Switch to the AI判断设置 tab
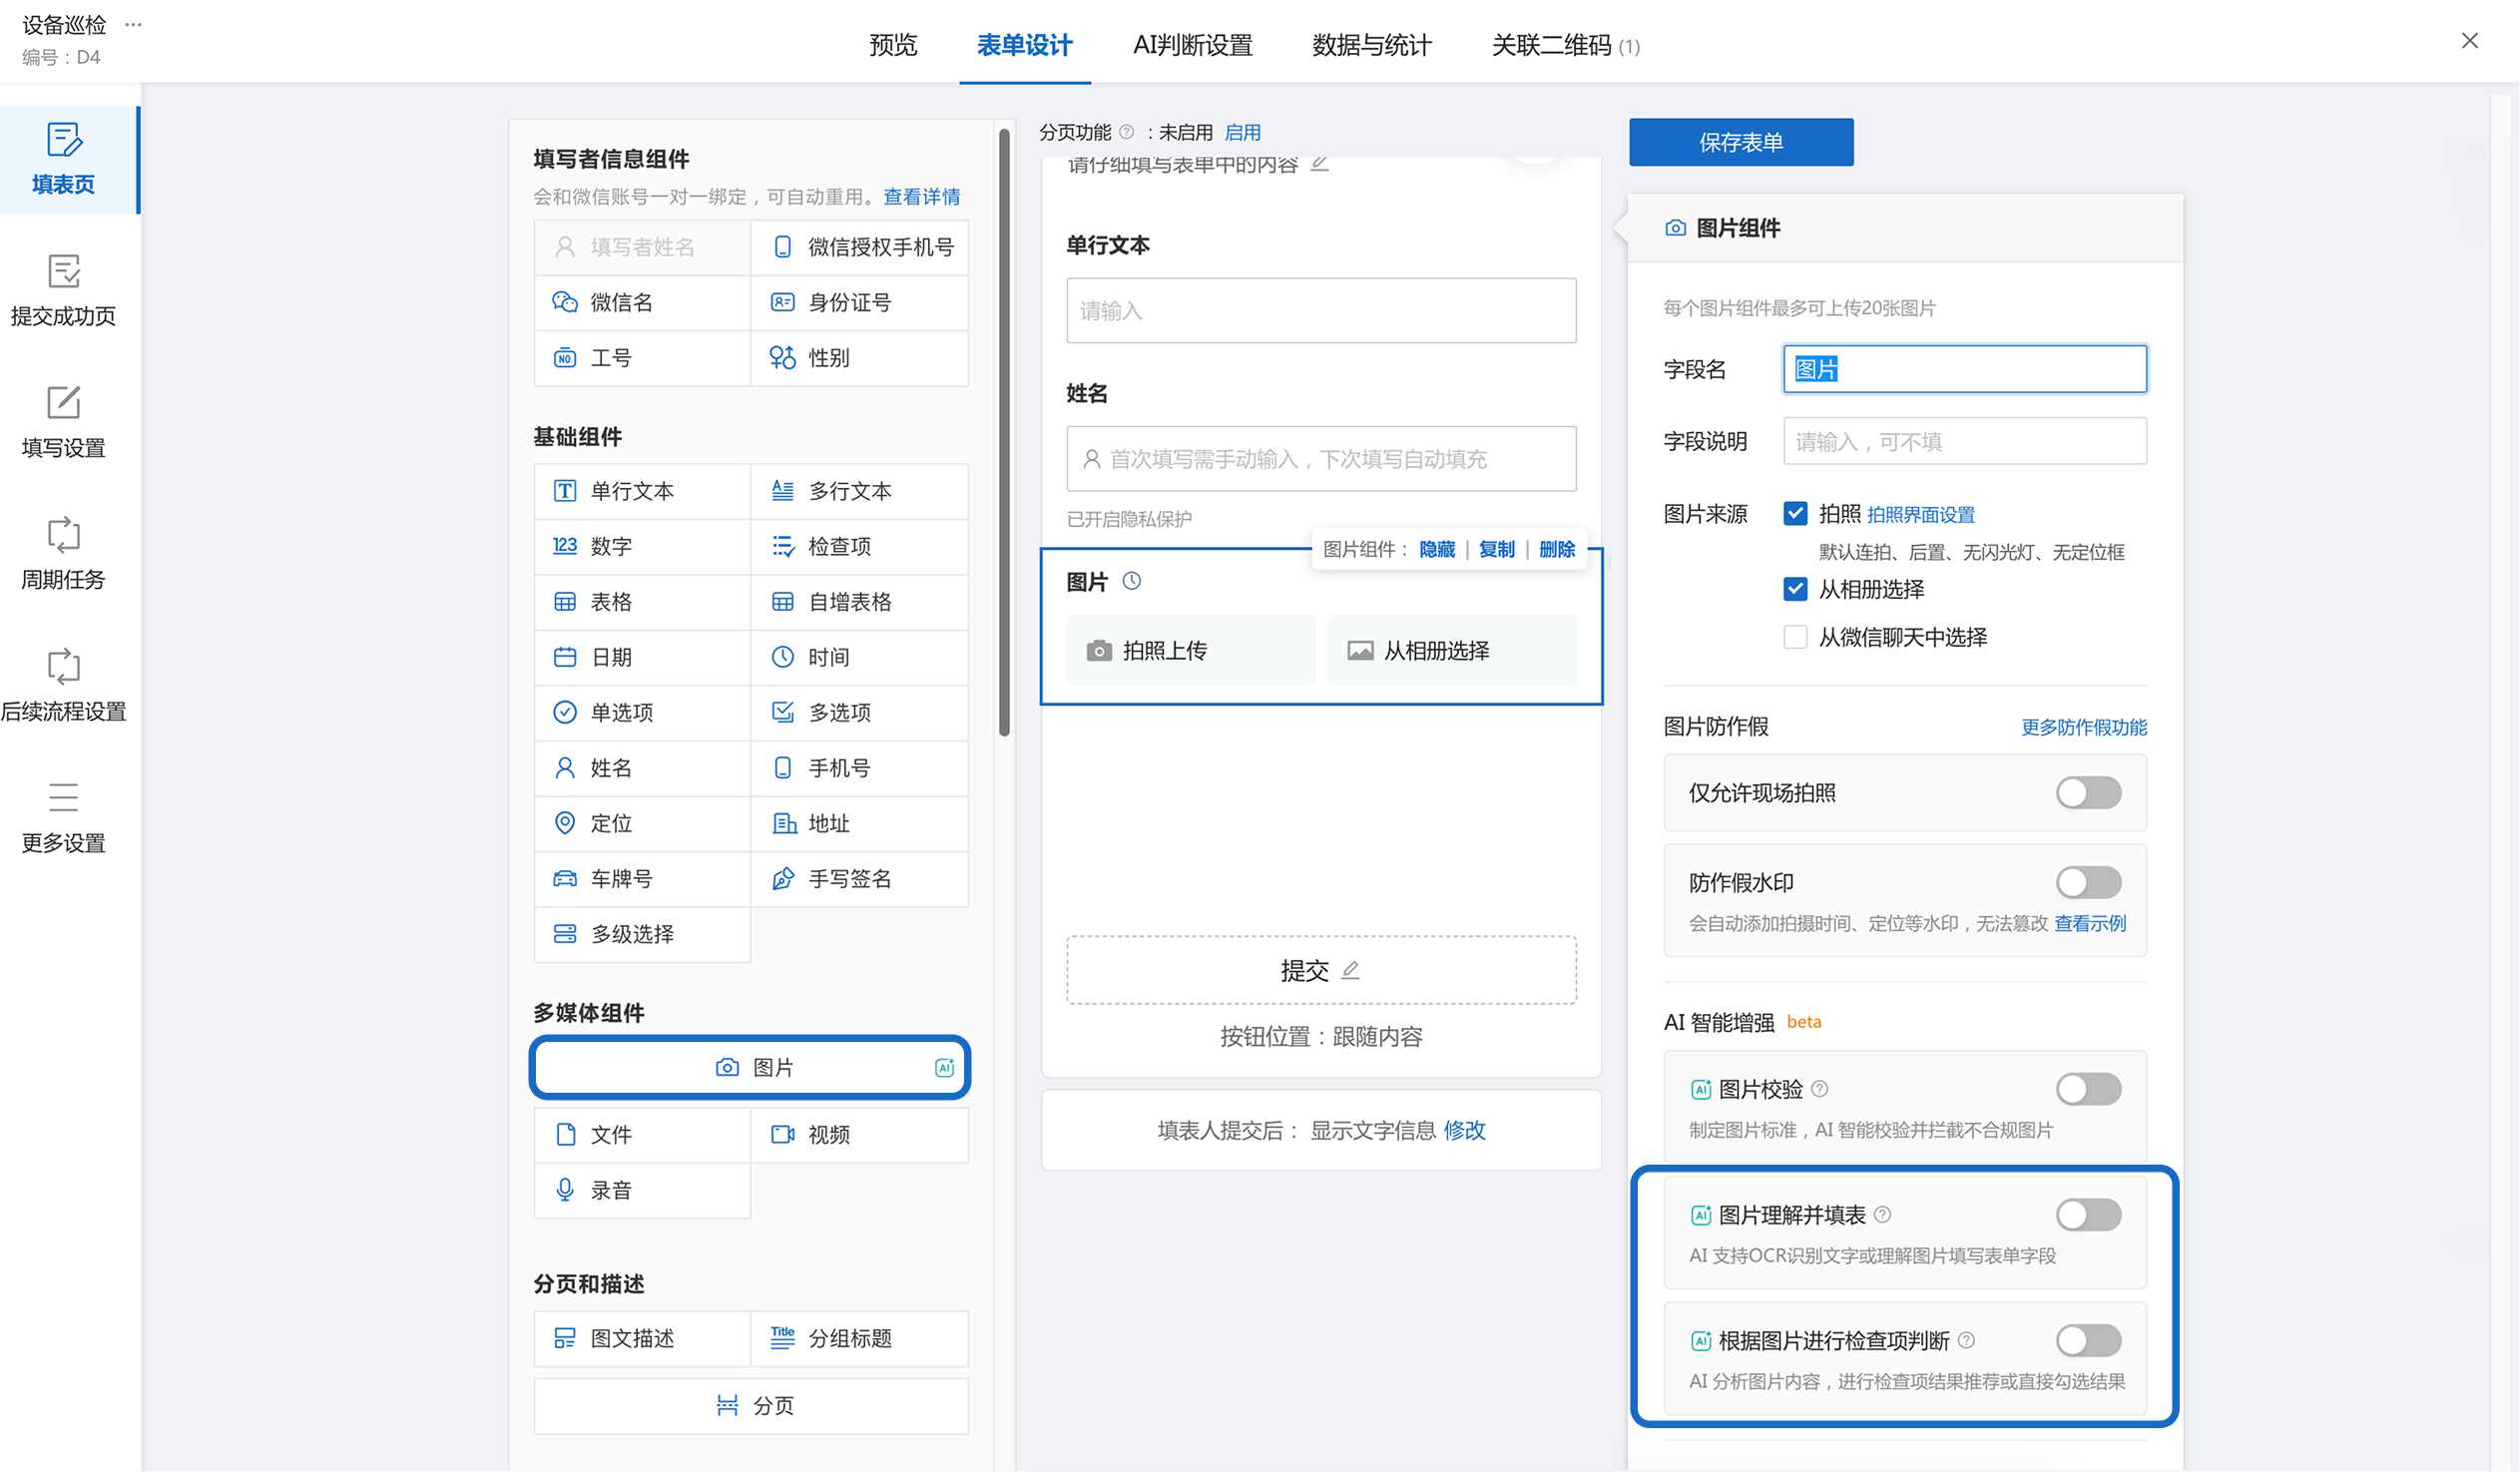 (x=1192, y=45)
